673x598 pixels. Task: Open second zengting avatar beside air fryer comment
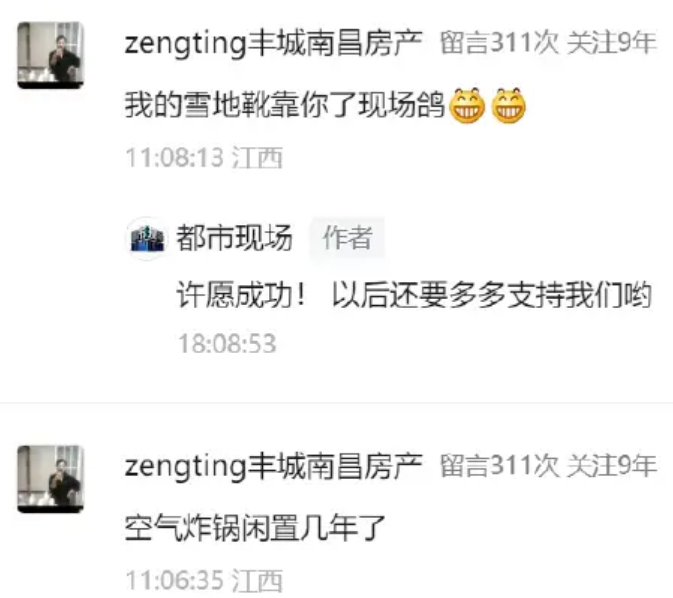tap(50, 479)
